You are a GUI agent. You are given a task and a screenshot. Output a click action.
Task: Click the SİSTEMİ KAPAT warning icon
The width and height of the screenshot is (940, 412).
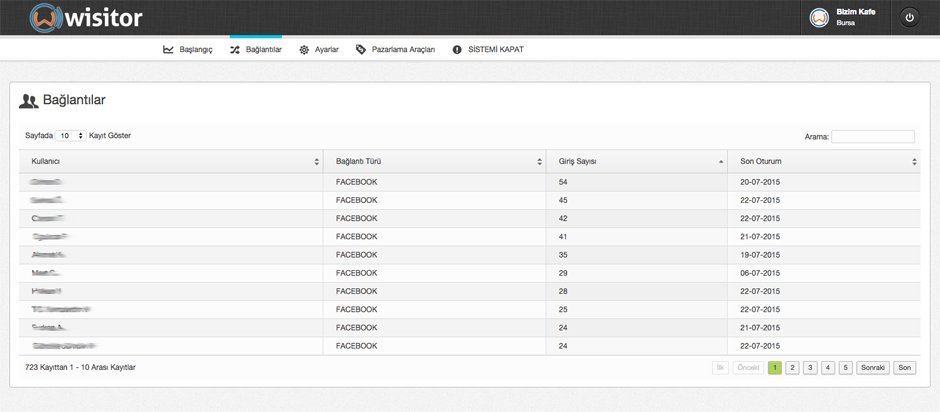point(457,49)
